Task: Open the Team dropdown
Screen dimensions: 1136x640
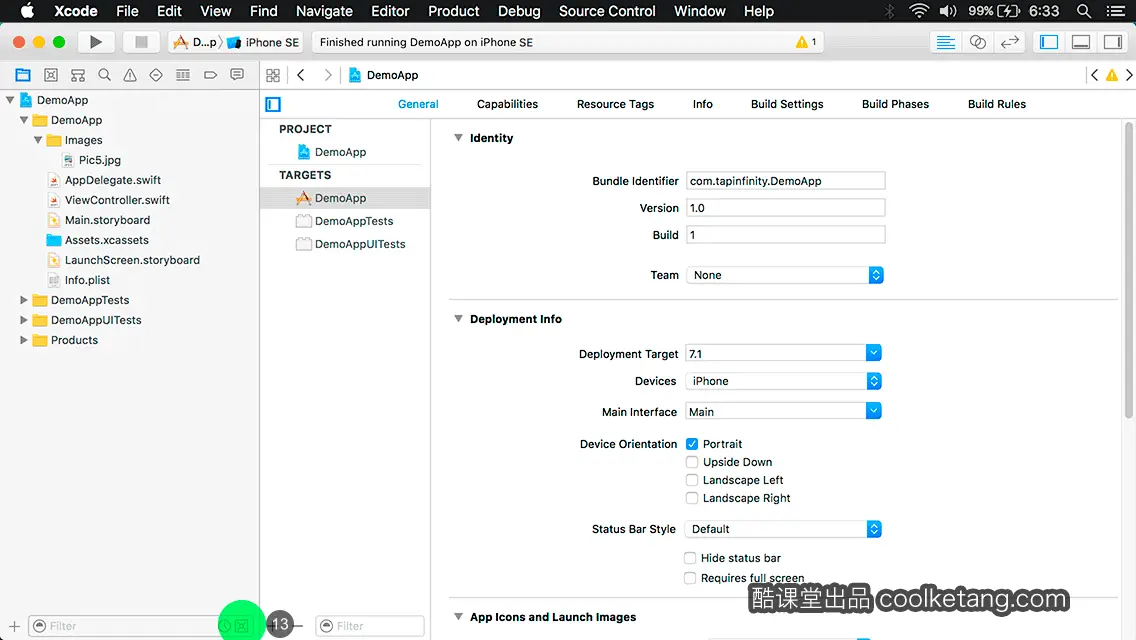Action: (785, 275)
